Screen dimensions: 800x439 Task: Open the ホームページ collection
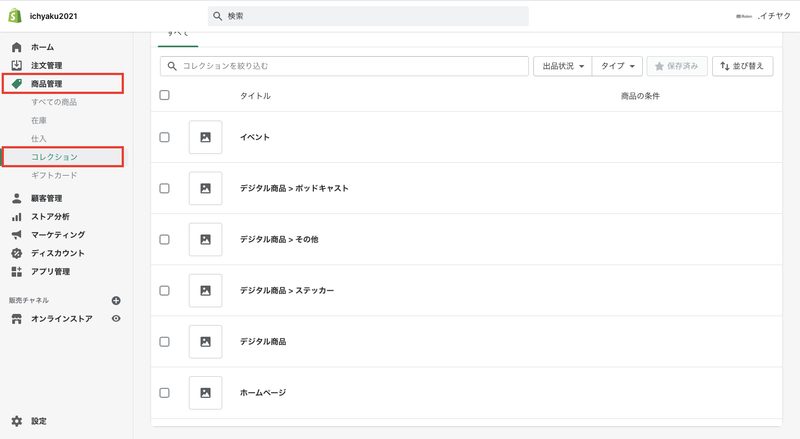263,393
